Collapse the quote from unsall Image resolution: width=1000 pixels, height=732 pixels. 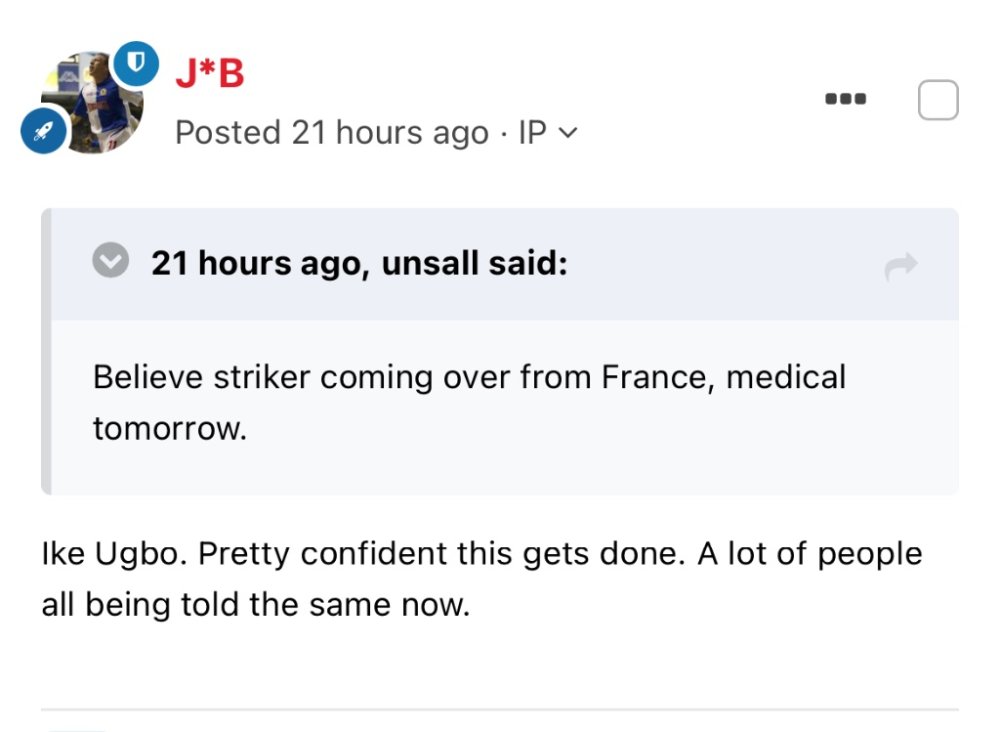111,263
